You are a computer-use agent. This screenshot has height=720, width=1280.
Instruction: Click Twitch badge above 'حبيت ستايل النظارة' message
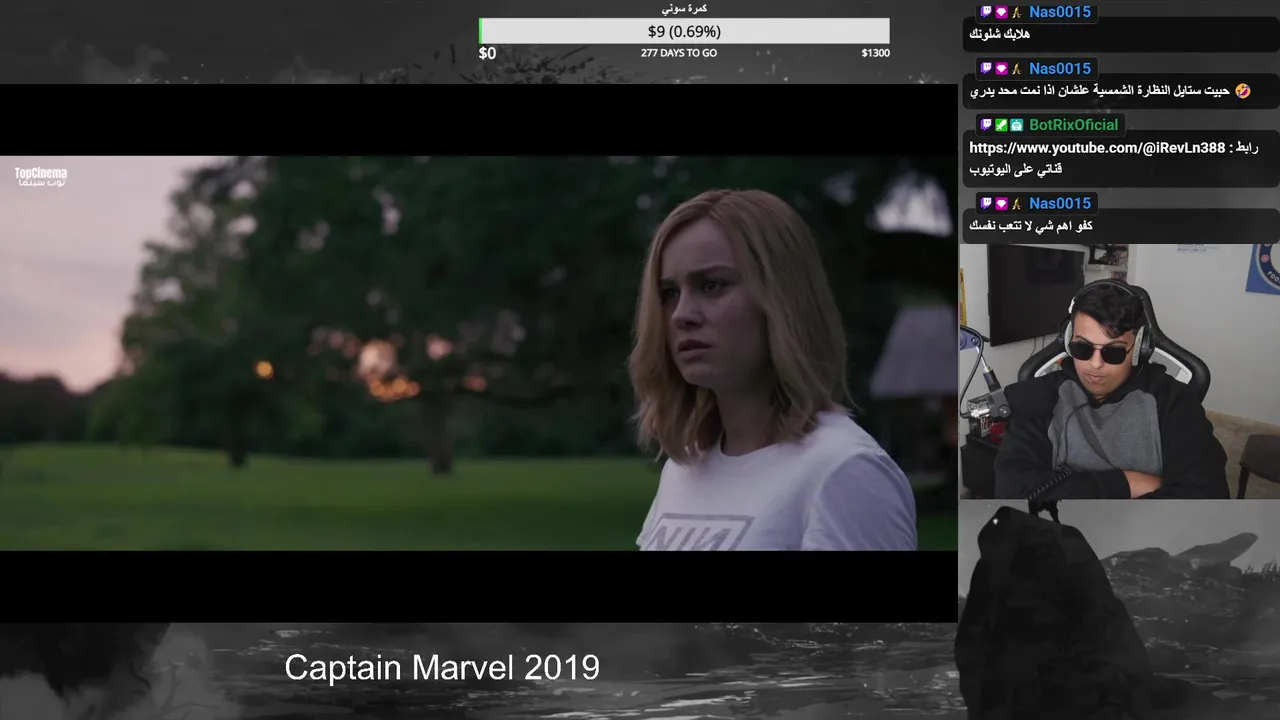tap(986, 69)
